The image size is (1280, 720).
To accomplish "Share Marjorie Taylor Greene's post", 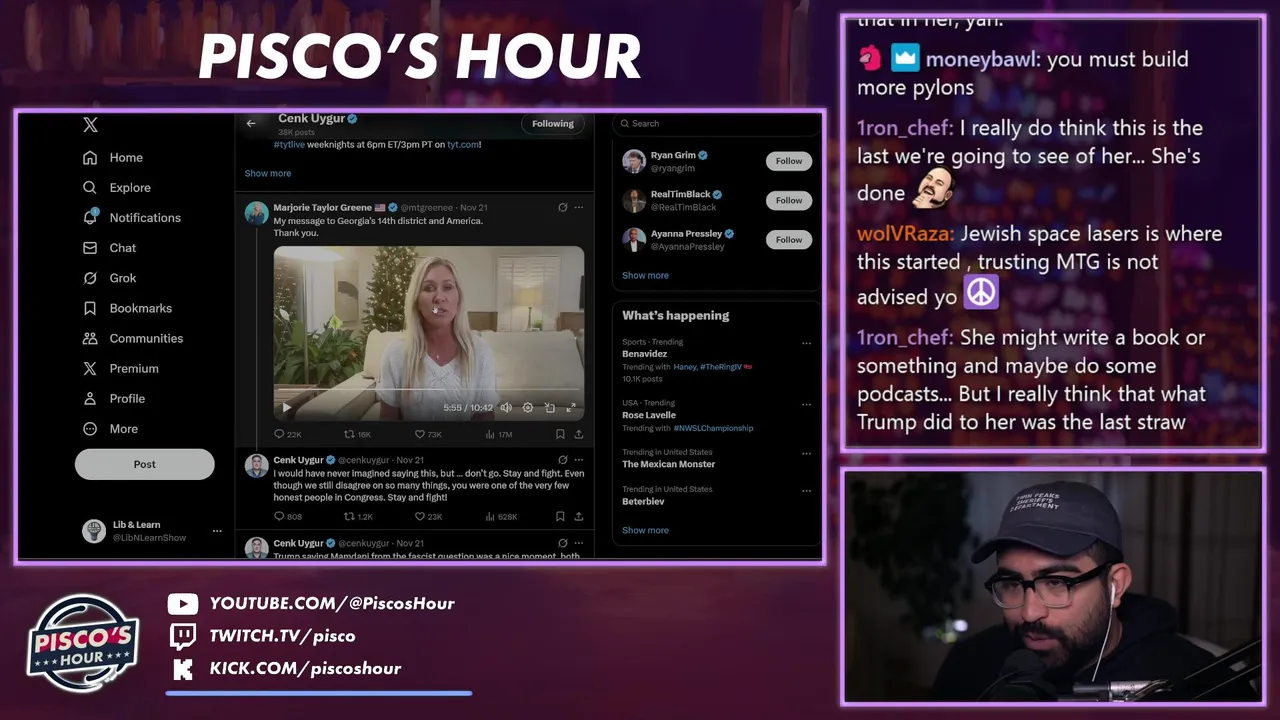I will pos(578,434).
